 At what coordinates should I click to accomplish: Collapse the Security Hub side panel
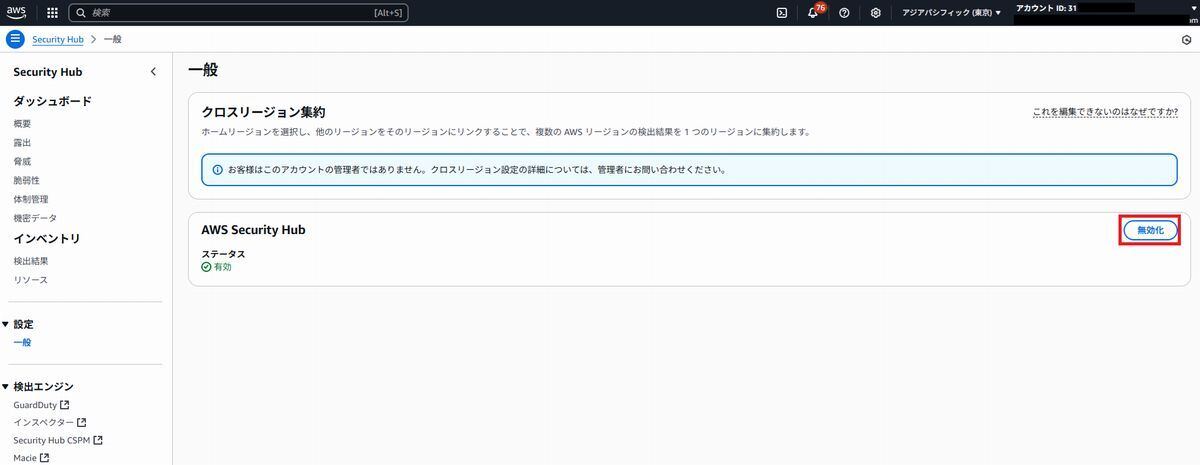pyautogui.click(x=153, y=72)
